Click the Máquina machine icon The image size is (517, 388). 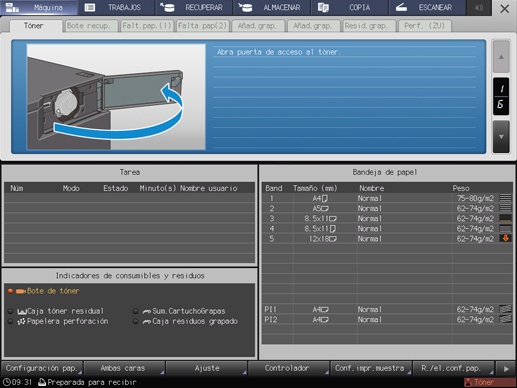(12, 7)
